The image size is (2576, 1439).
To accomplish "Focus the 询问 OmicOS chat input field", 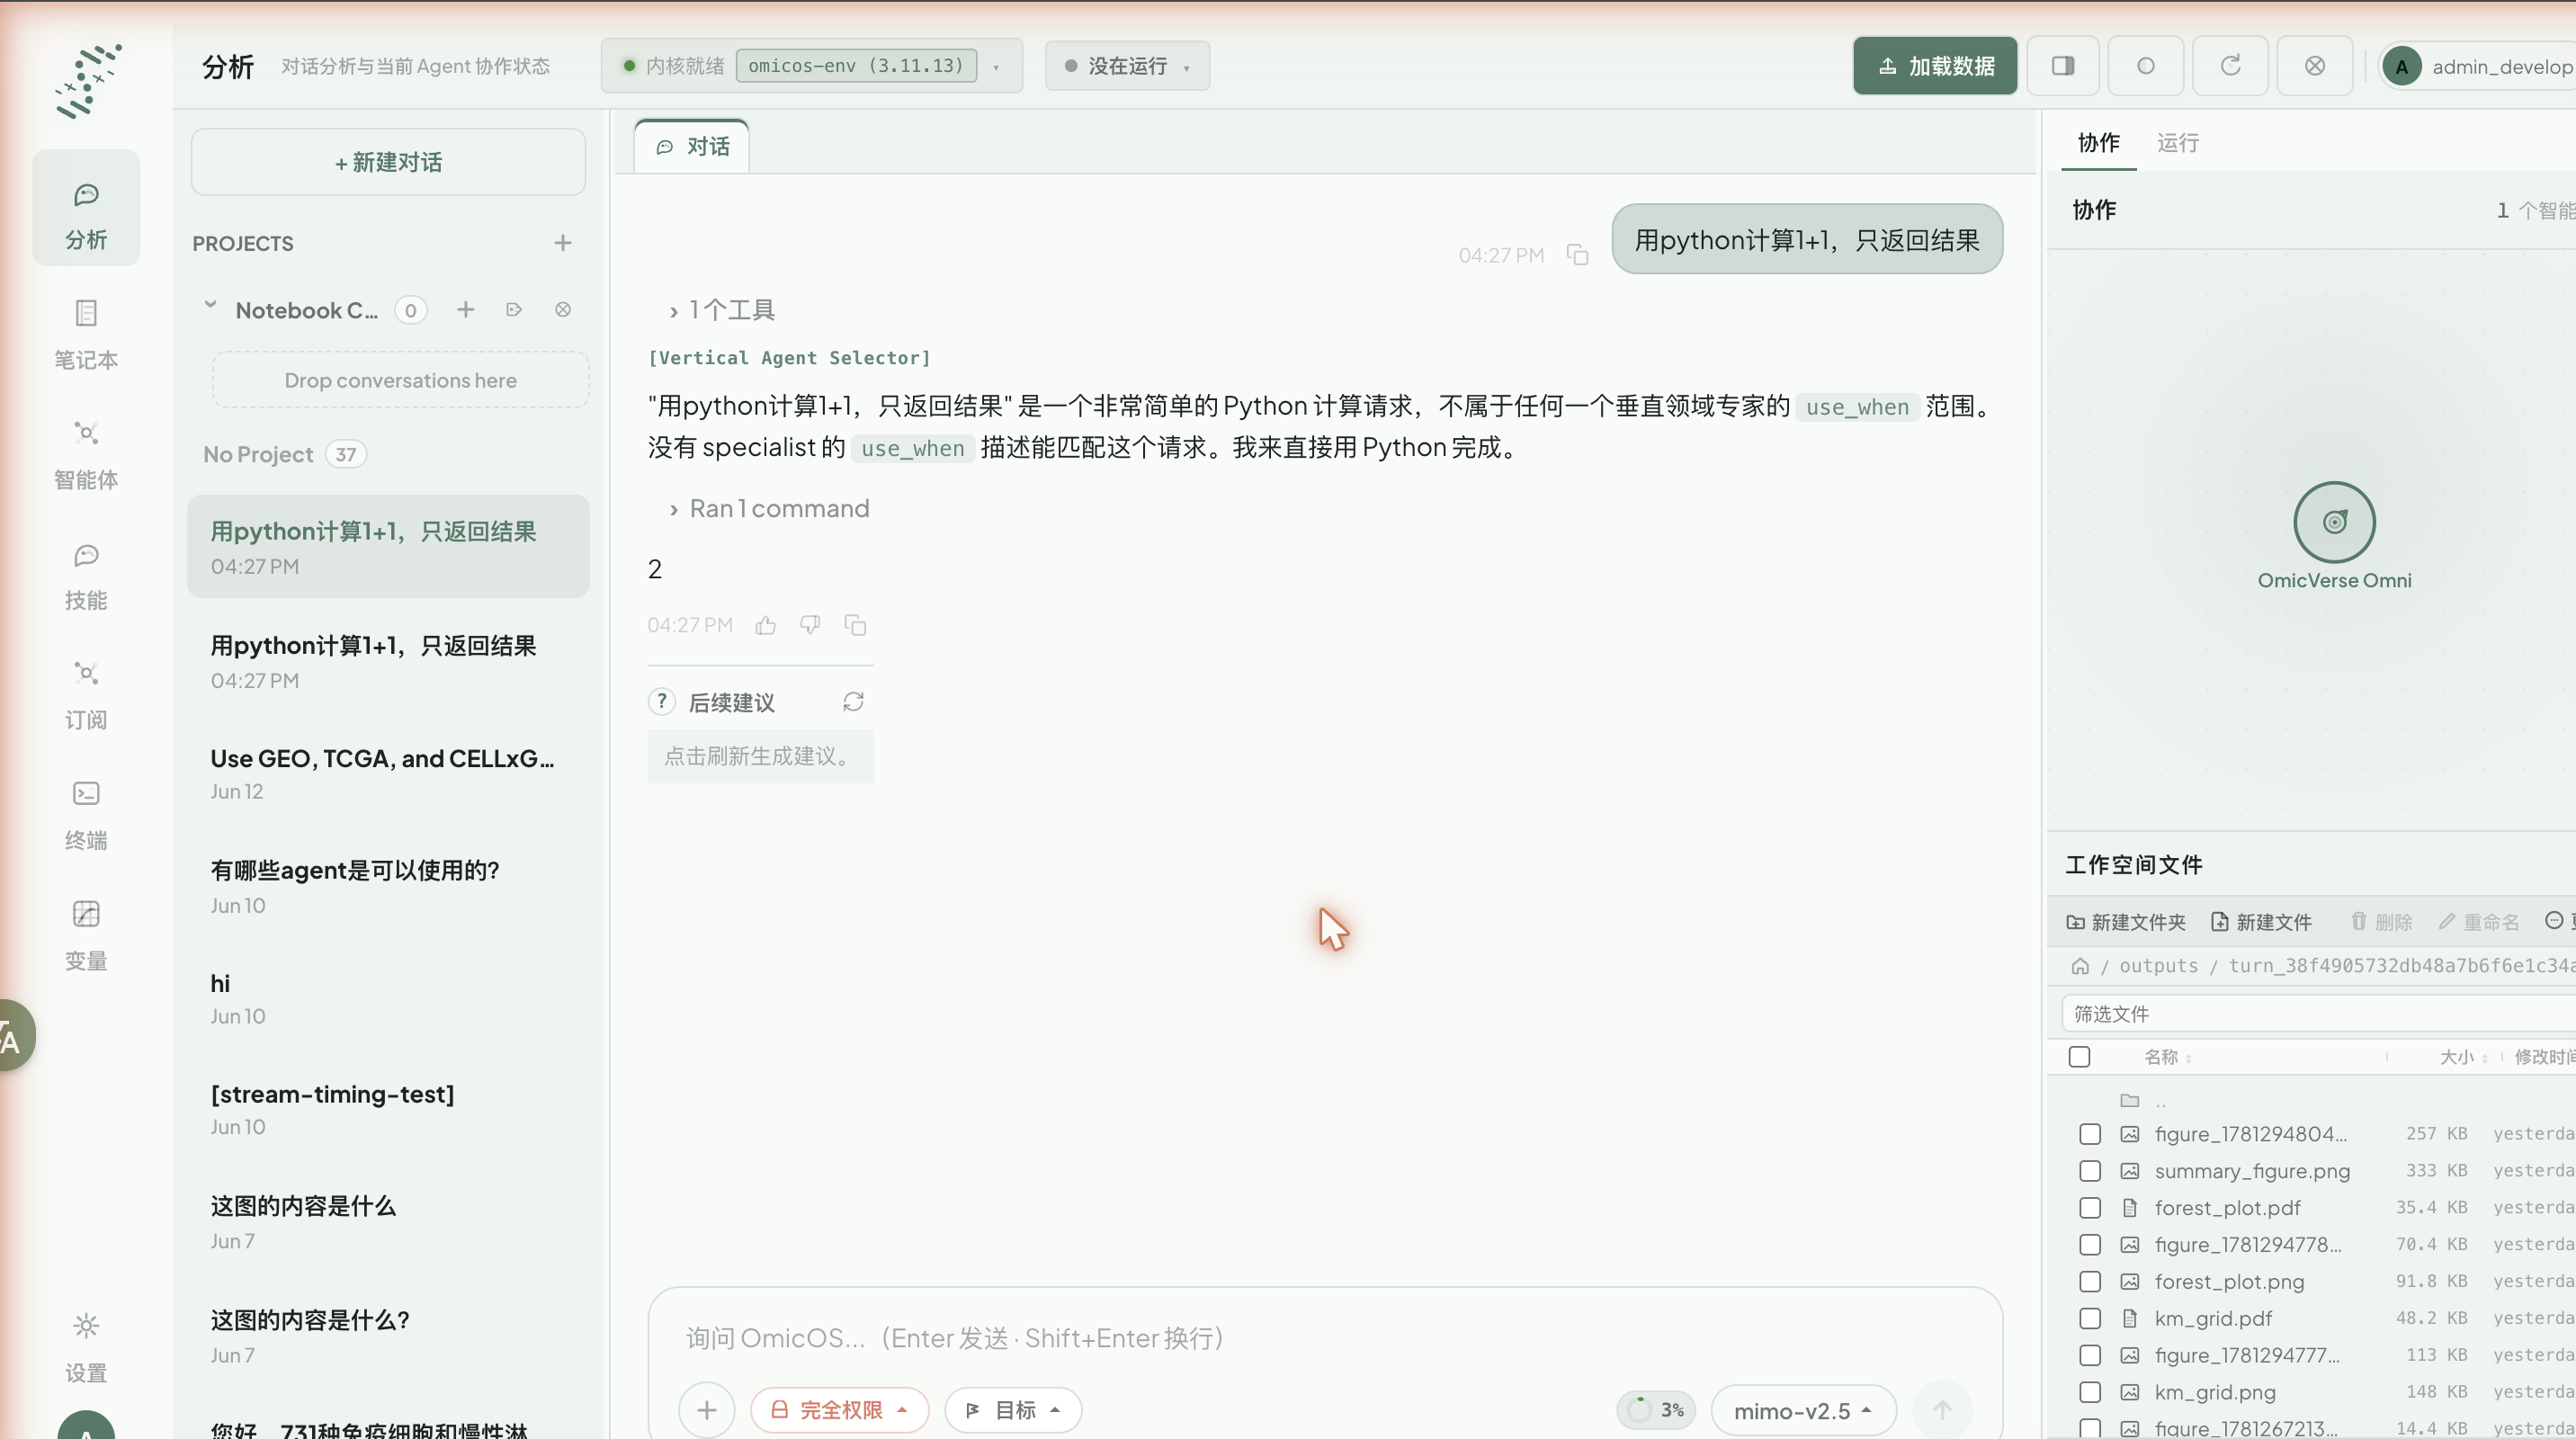I will click(1324, 1338).
